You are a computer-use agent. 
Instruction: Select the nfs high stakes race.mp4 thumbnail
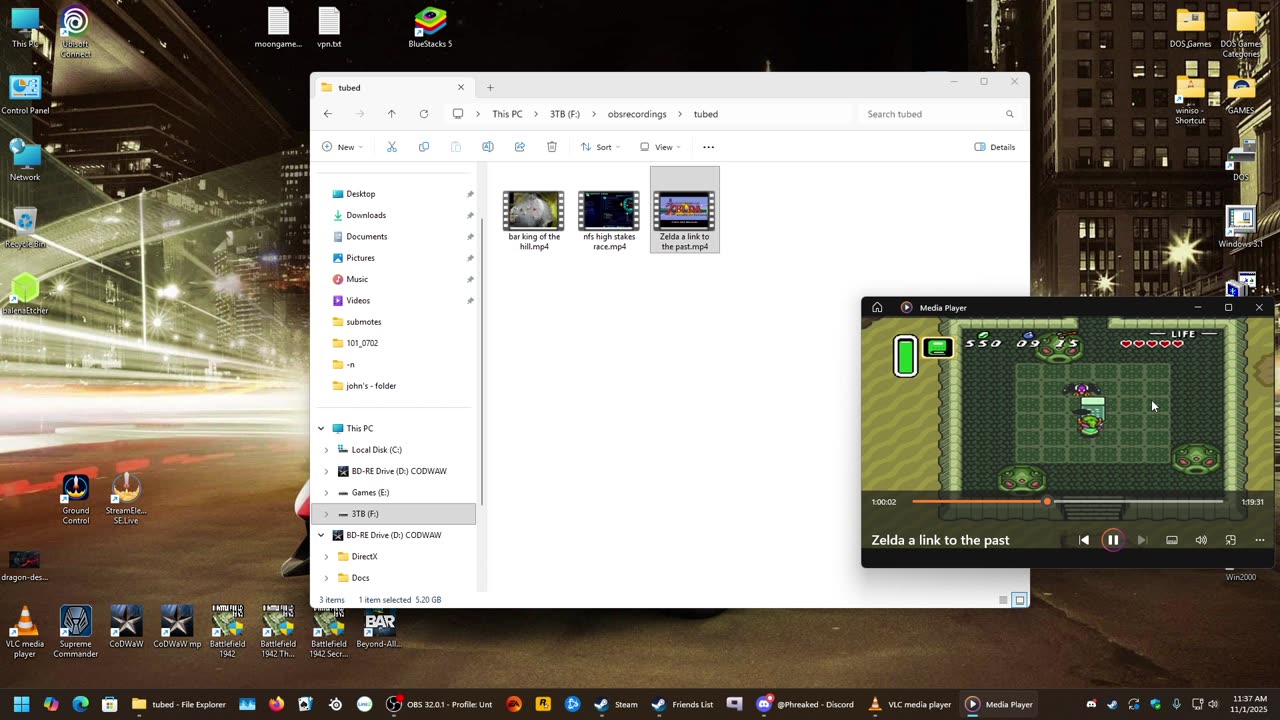click(609, 211)
